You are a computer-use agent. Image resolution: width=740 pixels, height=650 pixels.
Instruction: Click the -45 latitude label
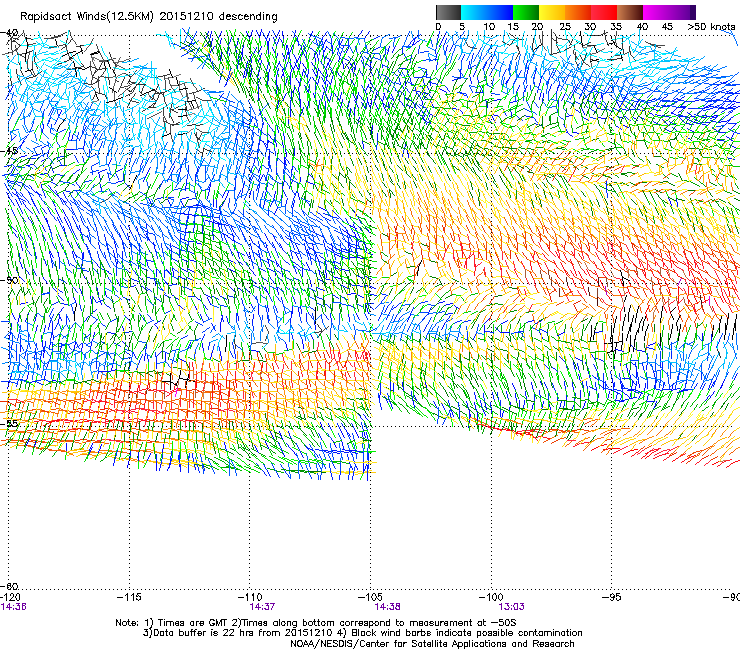(x=9, y=151)
